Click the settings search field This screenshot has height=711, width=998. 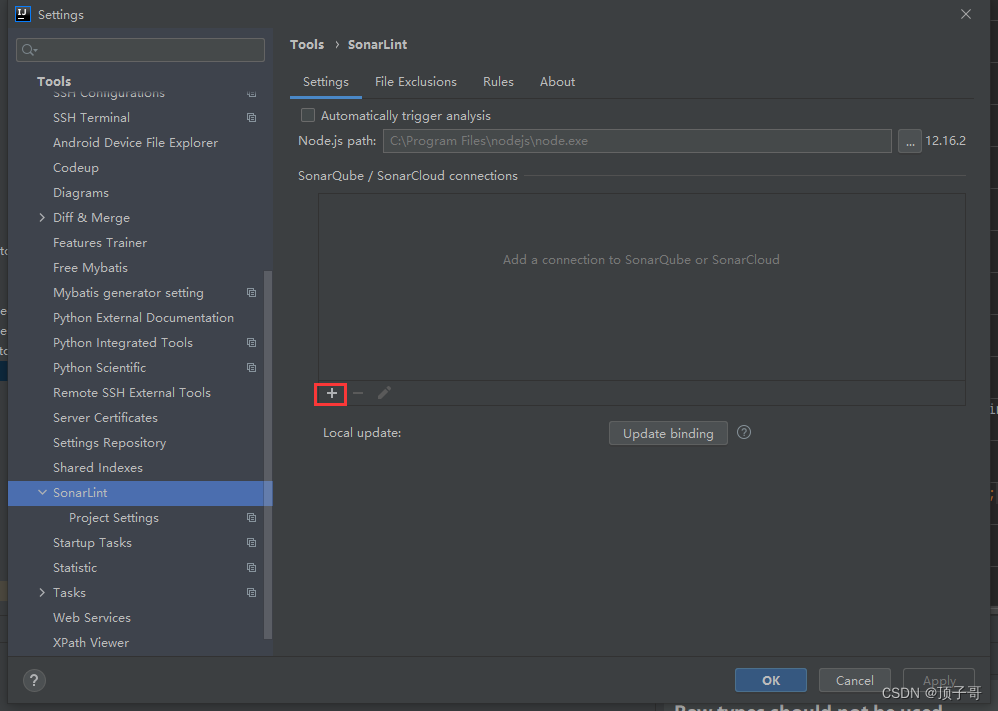tap(140, 50)
